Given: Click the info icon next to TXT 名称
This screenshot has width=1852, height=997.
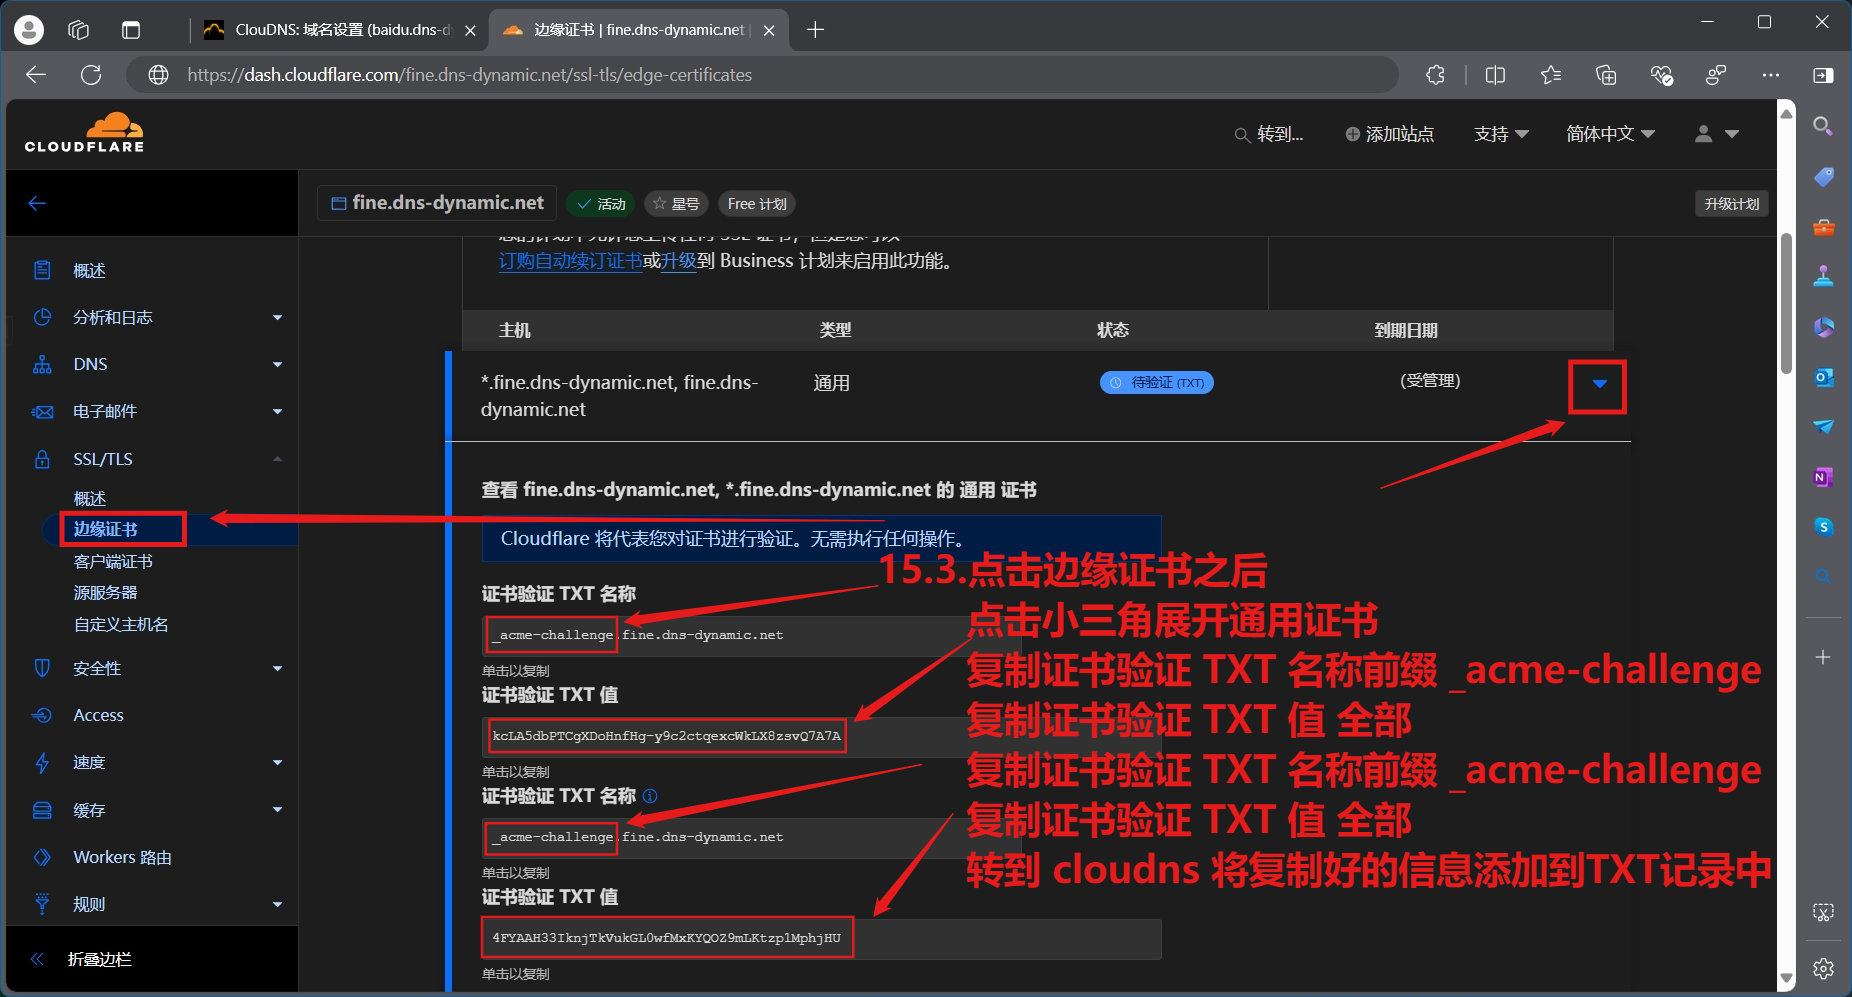Looking at the screenshot, I should tap(650, 796).
